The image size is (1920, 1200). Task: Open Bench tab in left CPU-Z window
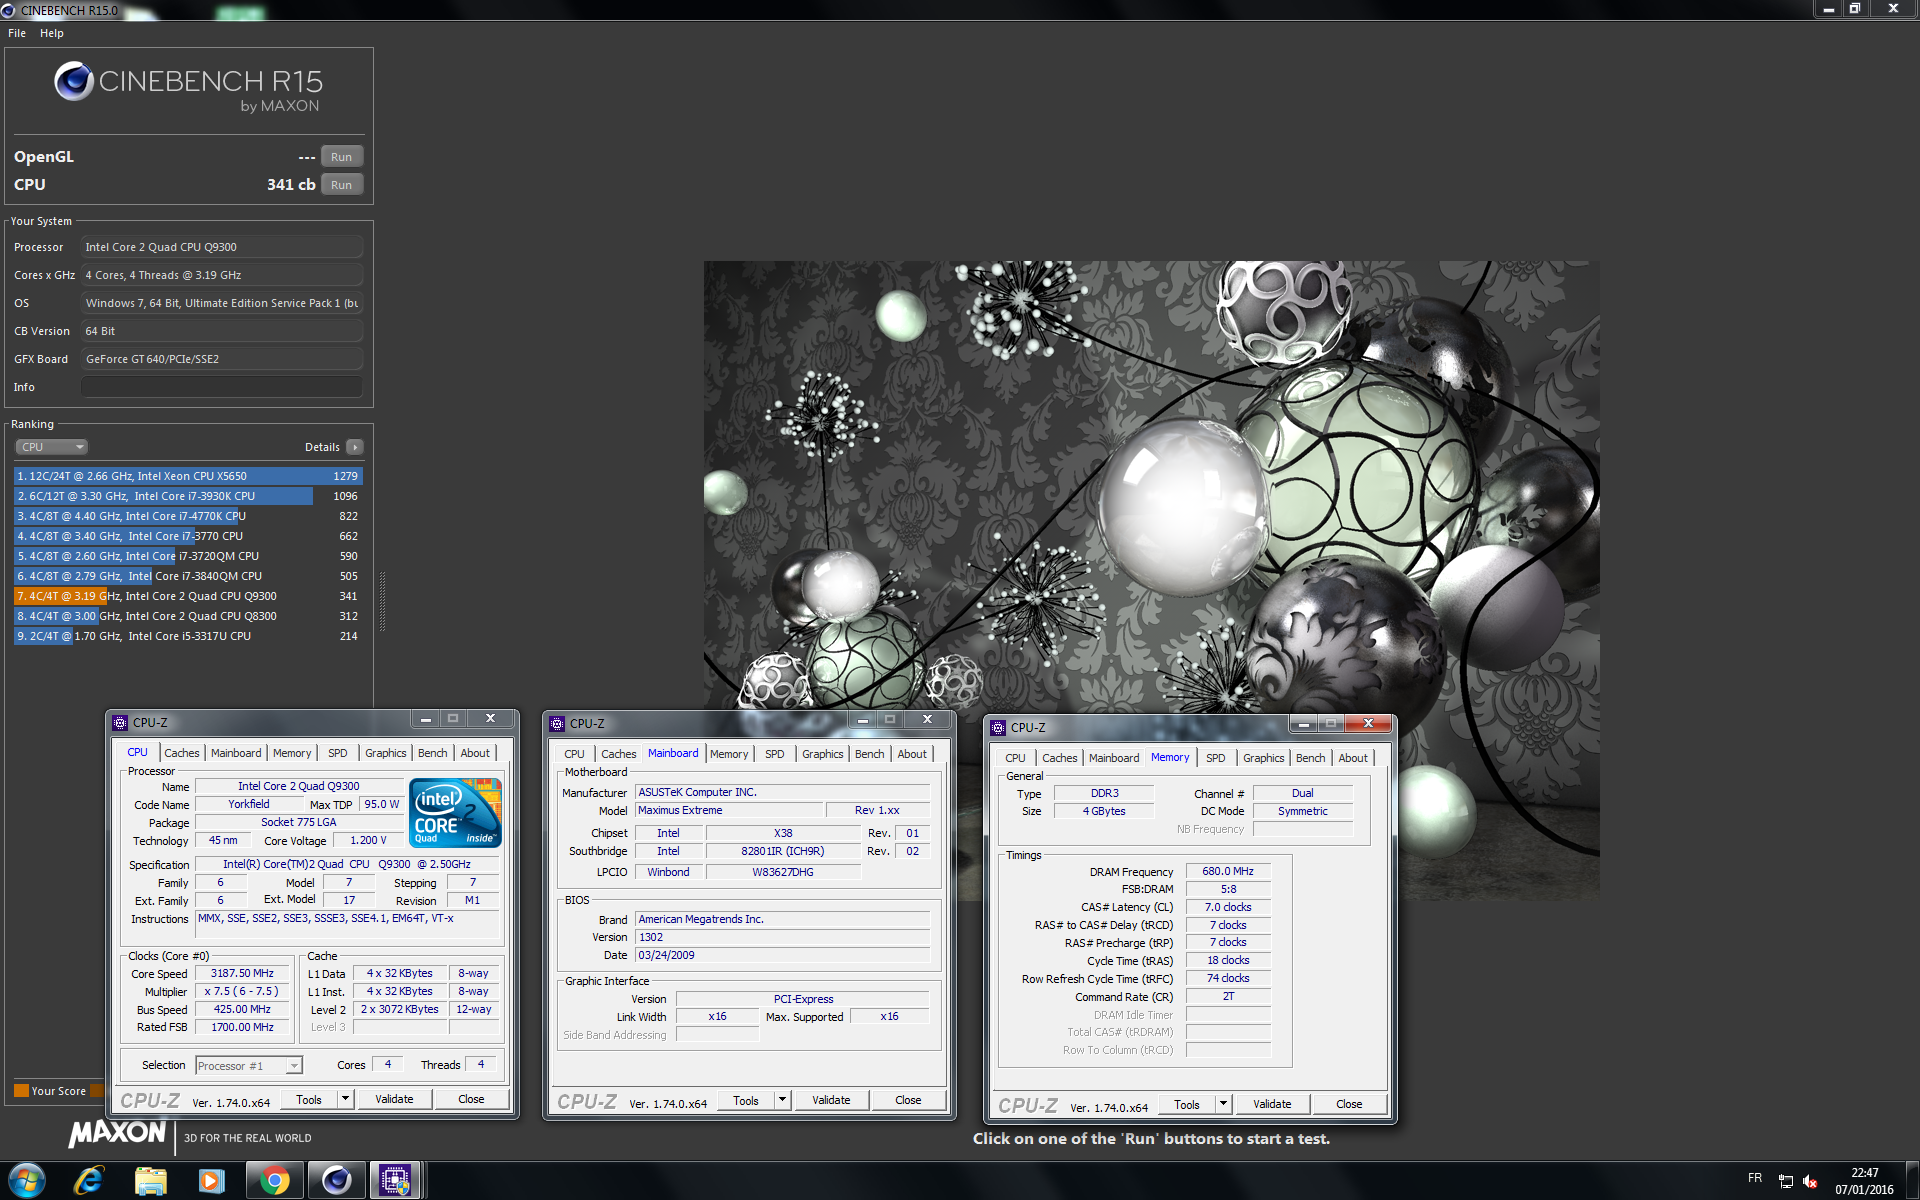coord(433,753)
